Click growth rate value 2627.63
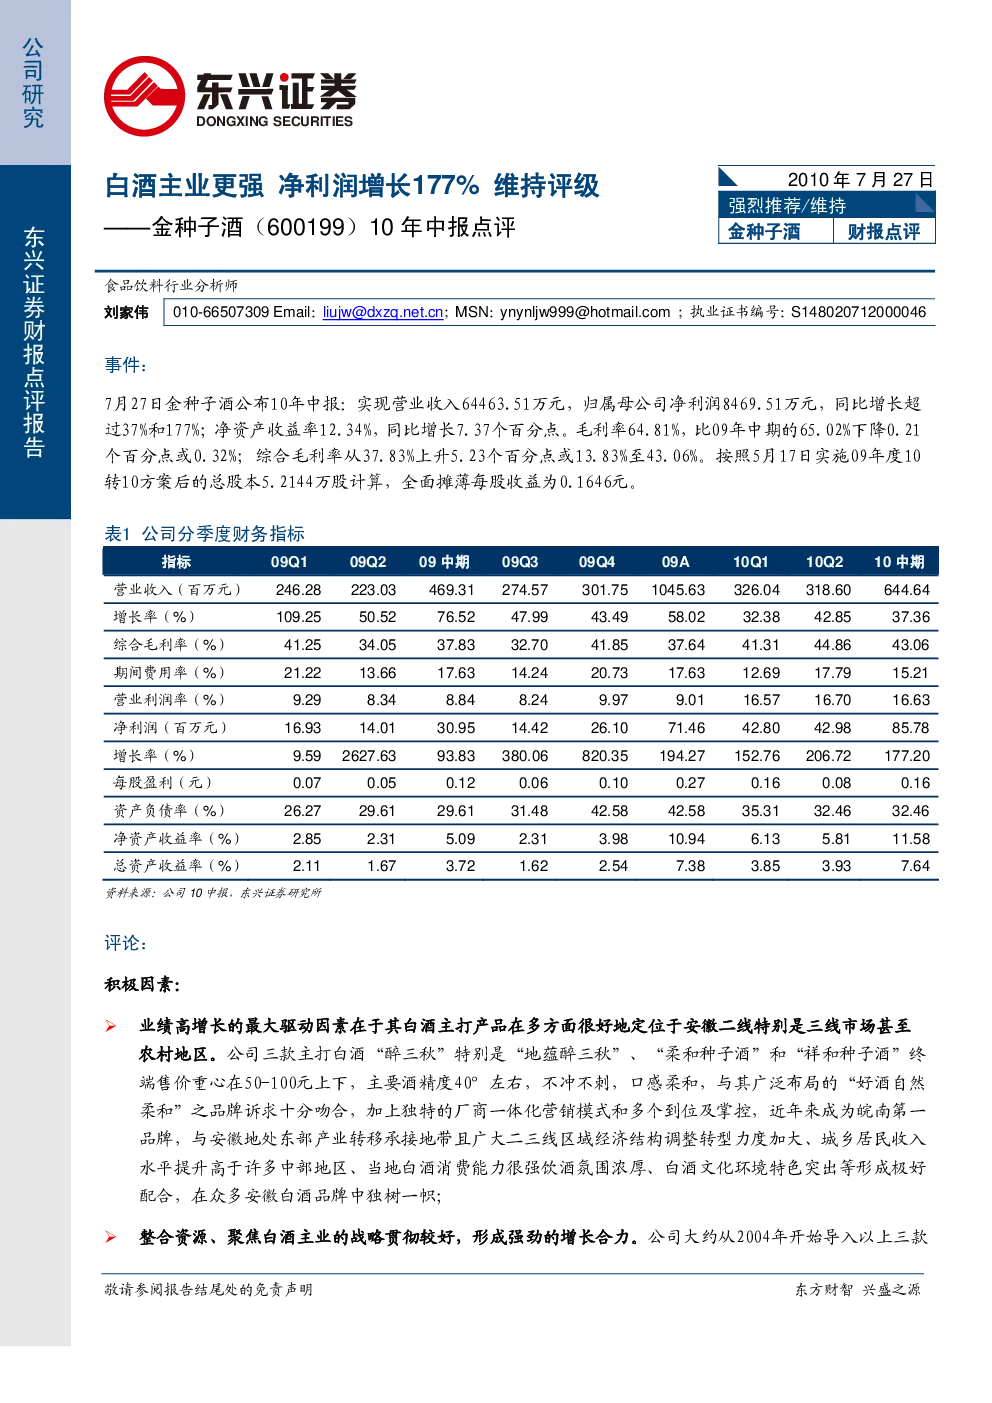The height and width of the screenshot is (1403, 992). point(369,756)
